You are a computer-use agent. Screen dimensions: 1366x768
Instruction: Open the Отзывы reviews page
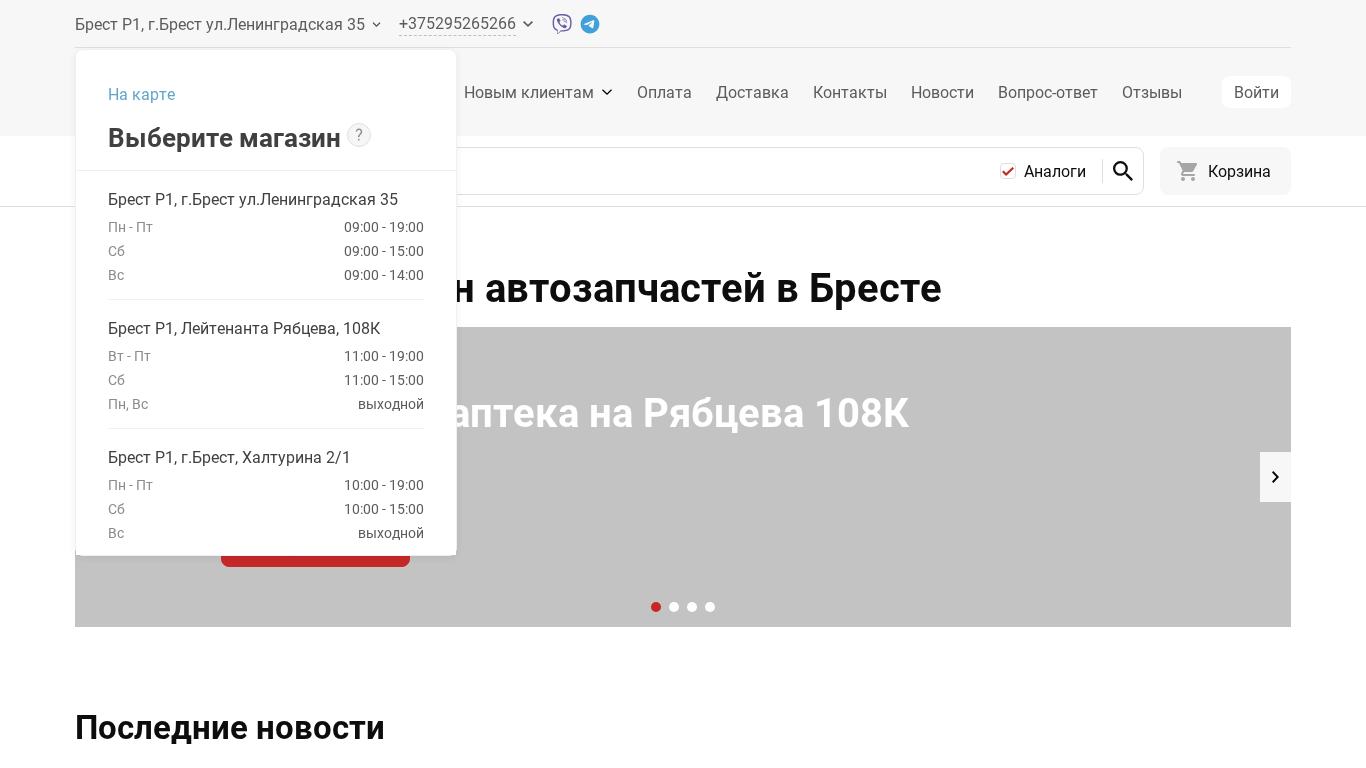pos(1151,92)
